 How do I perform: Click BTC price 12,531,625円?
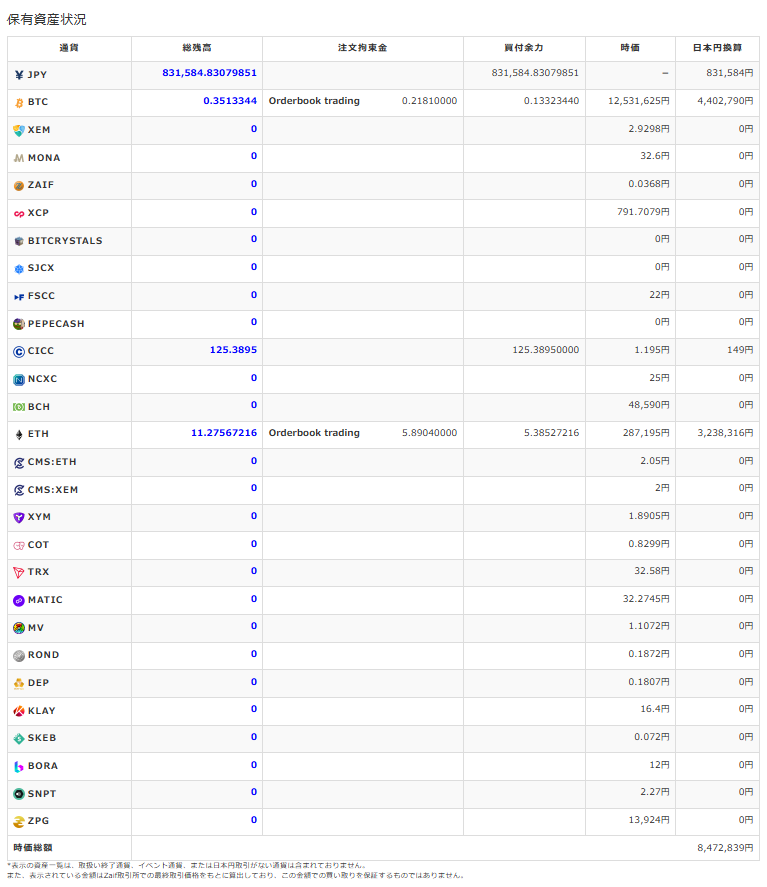(x=639, y=101)
